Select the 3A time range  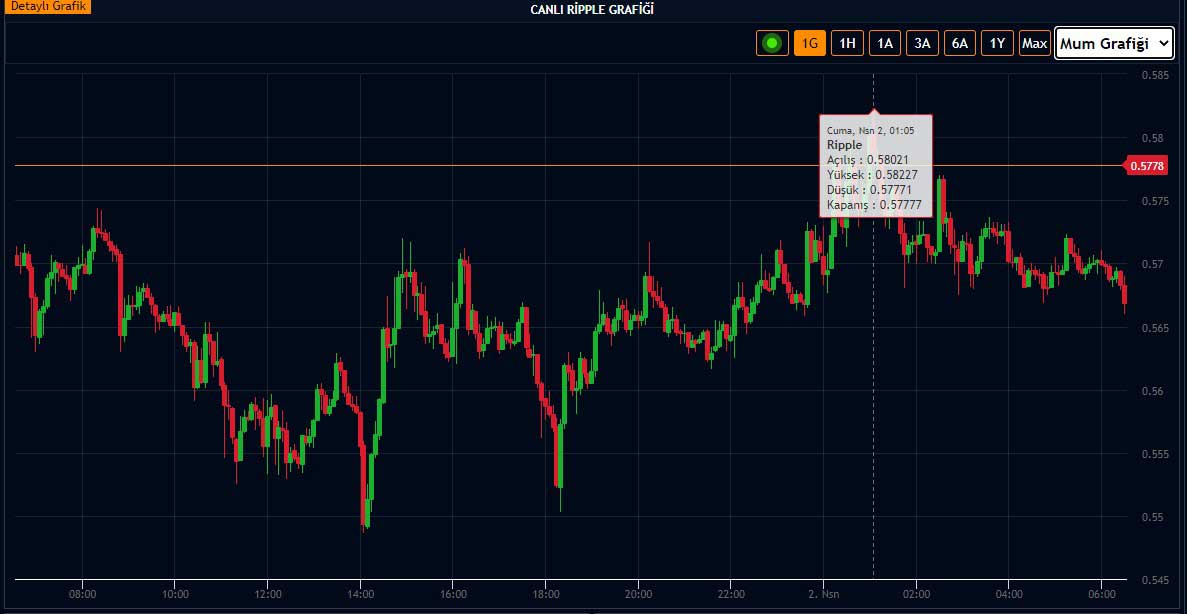(922, 43)
